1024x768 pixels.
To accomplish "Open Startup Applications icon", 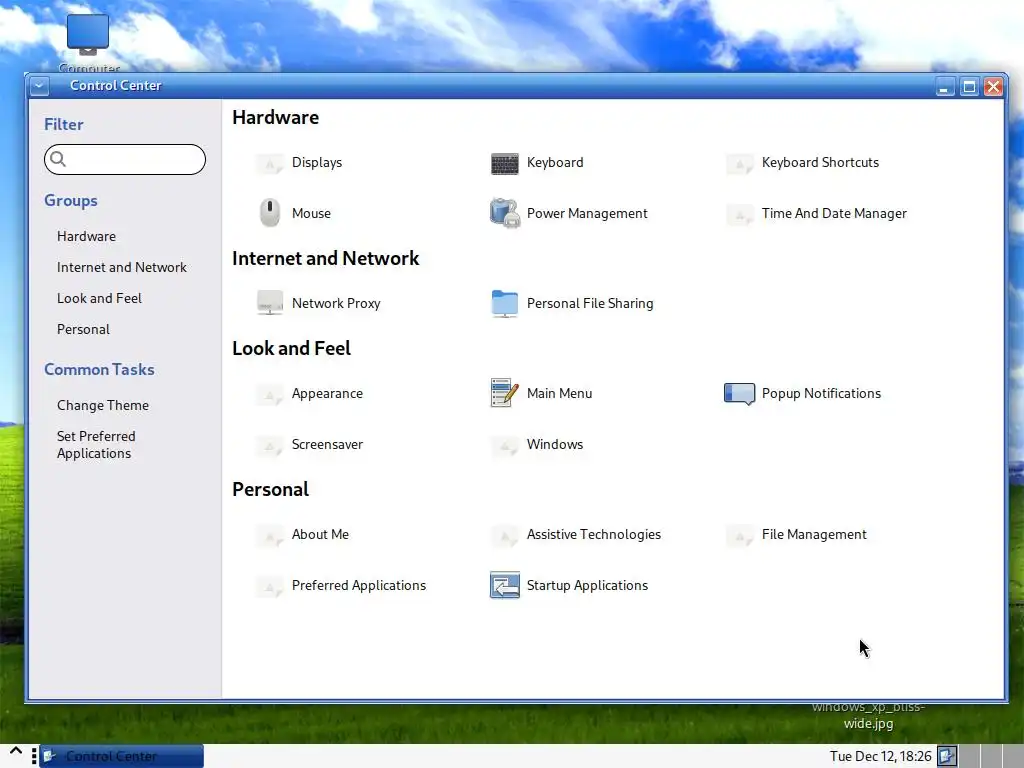I will click(504, 585).
